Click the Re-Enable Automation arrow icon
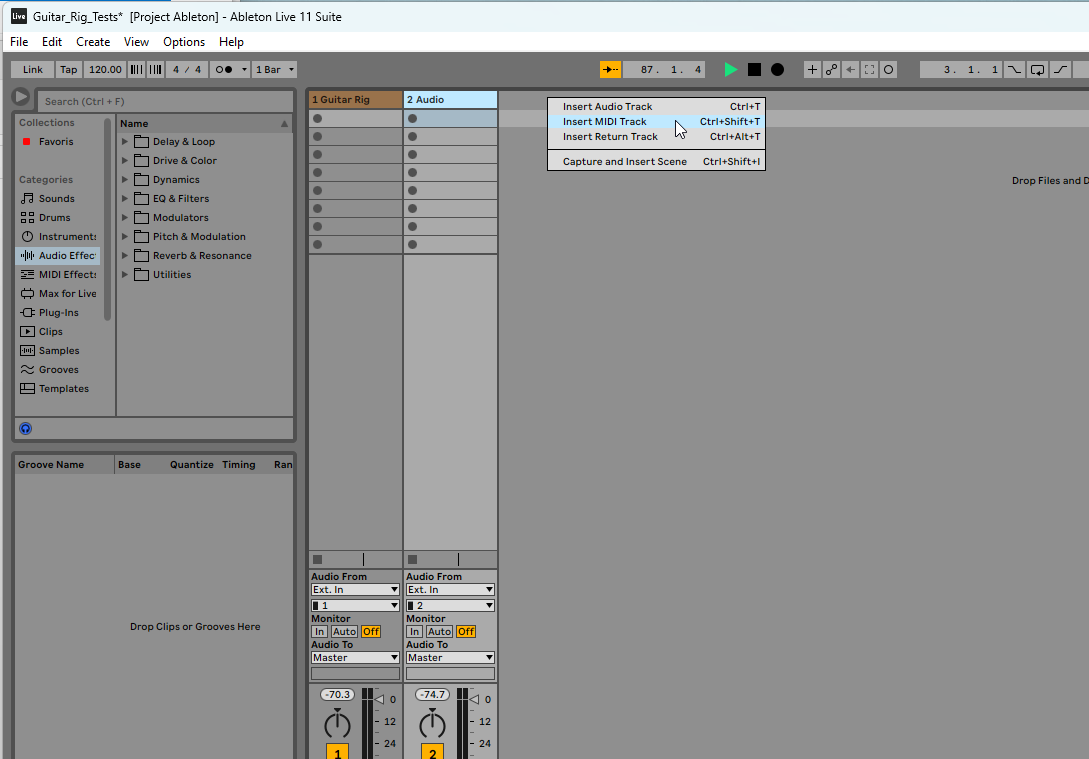 [850, 69]
